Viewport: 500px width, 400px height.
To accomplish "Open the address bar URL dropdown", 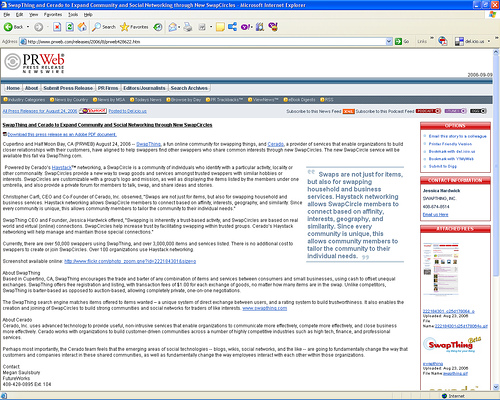I will tap(389, 41).
